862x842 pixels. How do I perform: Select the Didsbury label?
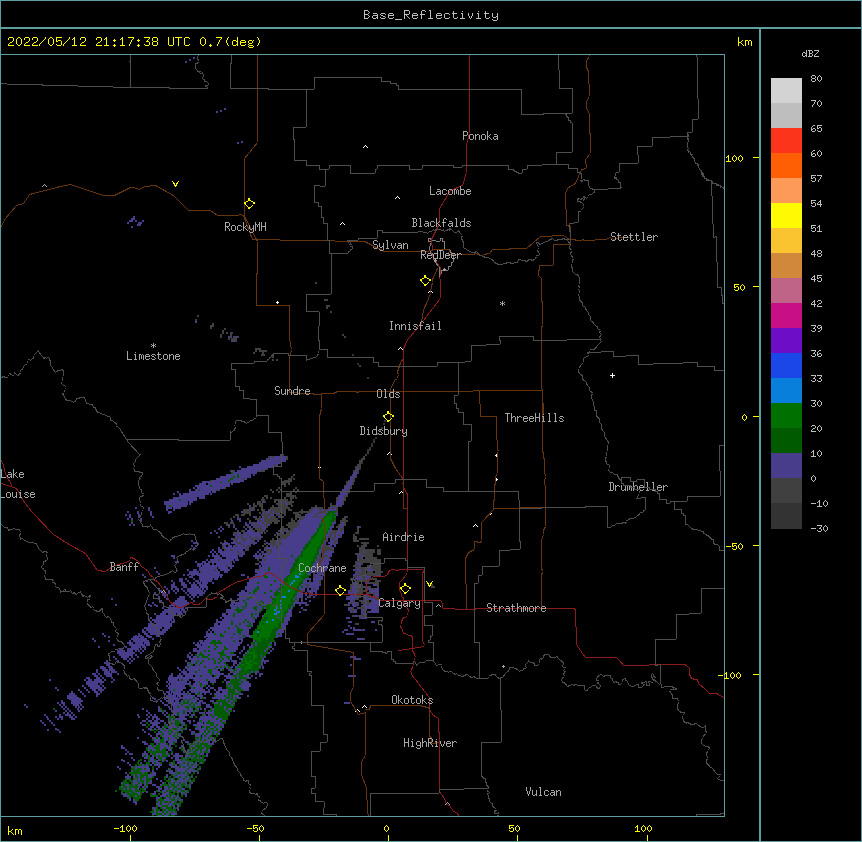coord(384,431)
